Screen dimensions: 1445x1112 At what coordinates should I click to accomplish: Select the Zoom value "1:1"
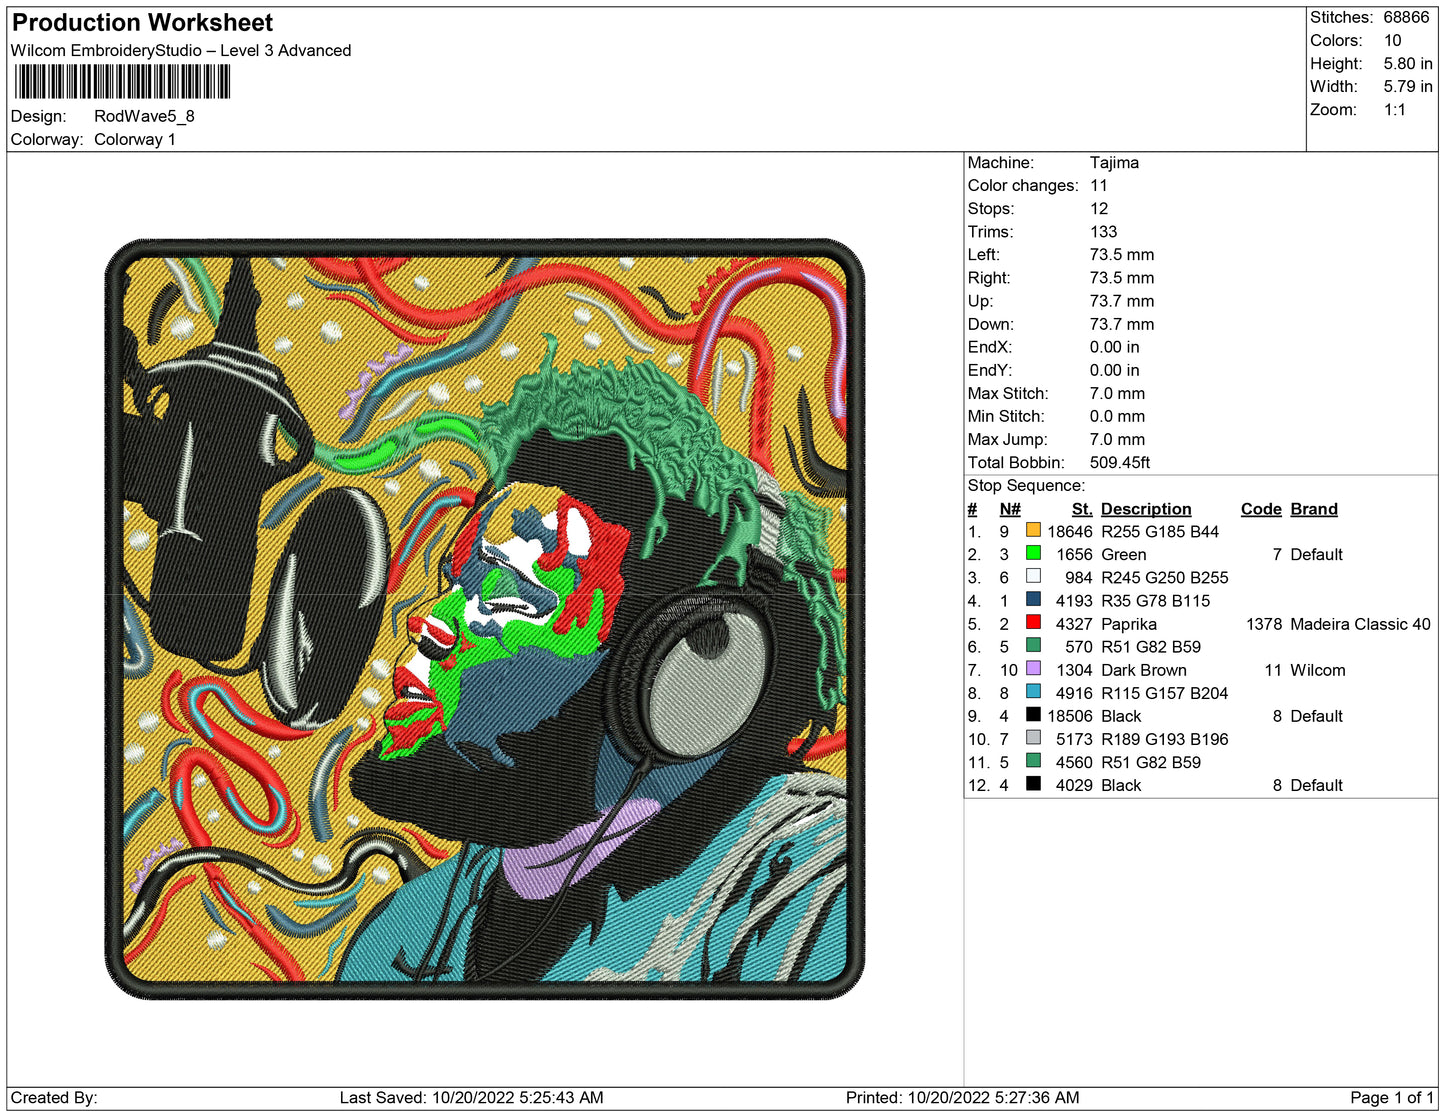click(1395, 110)
